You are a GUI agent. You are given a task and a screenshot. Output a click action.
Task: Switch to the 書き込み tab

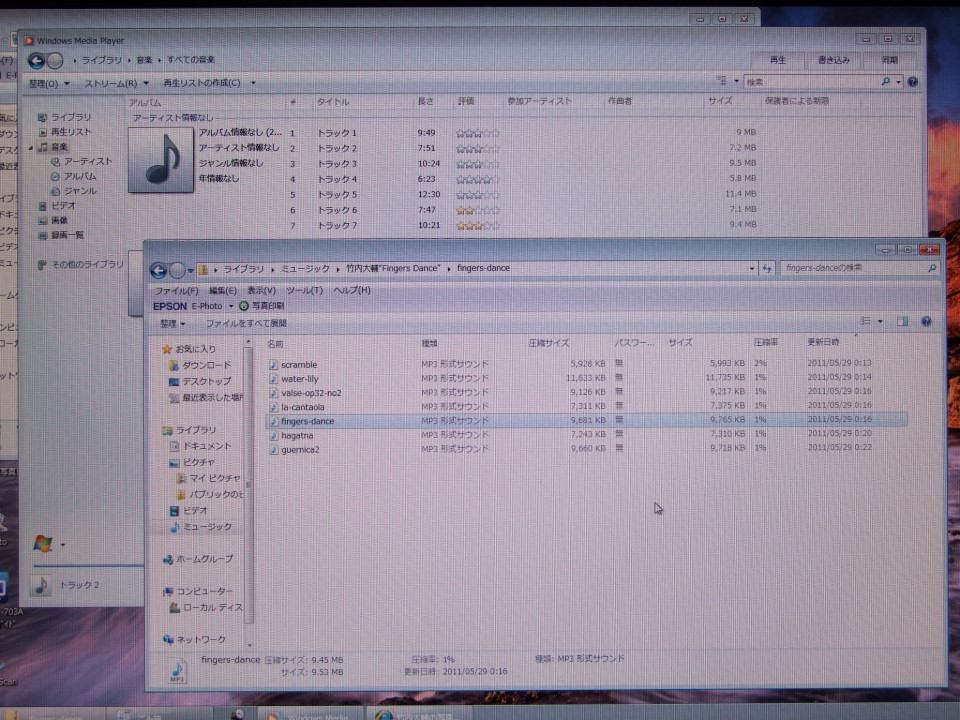click(x=833, y=60)
